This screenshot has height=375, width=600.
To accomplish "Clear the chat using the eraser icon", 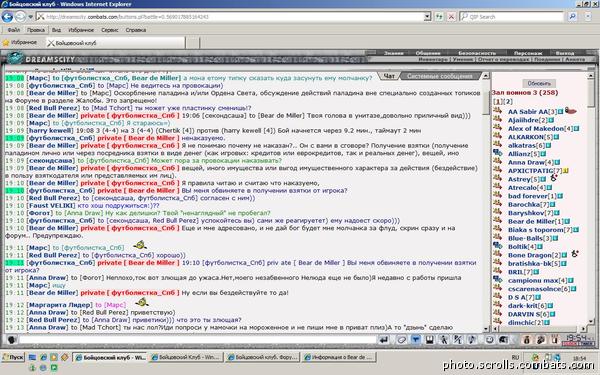I will point(401,340).
